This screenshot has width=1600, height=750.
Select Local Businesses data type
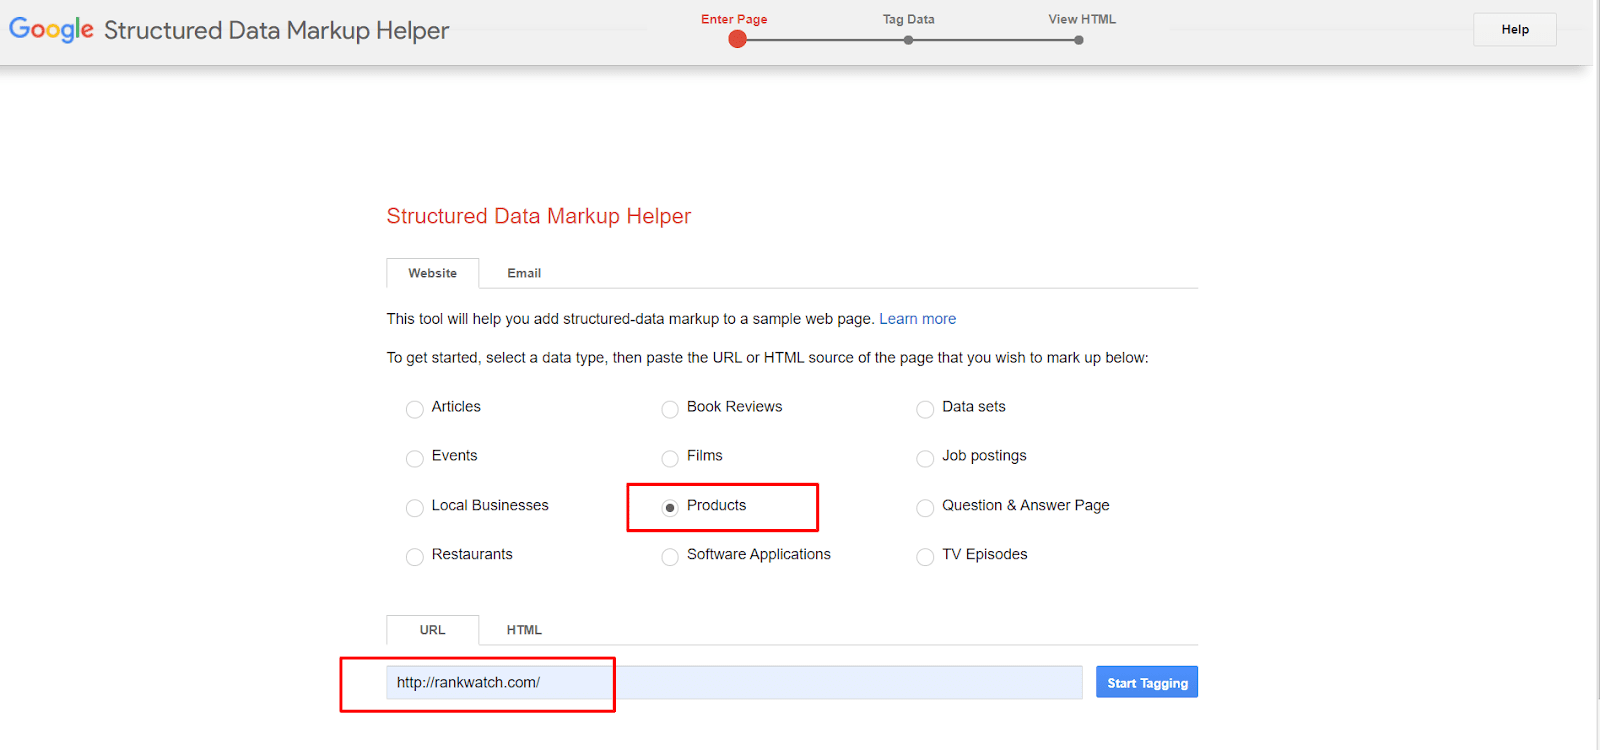(x=415, y=508)
